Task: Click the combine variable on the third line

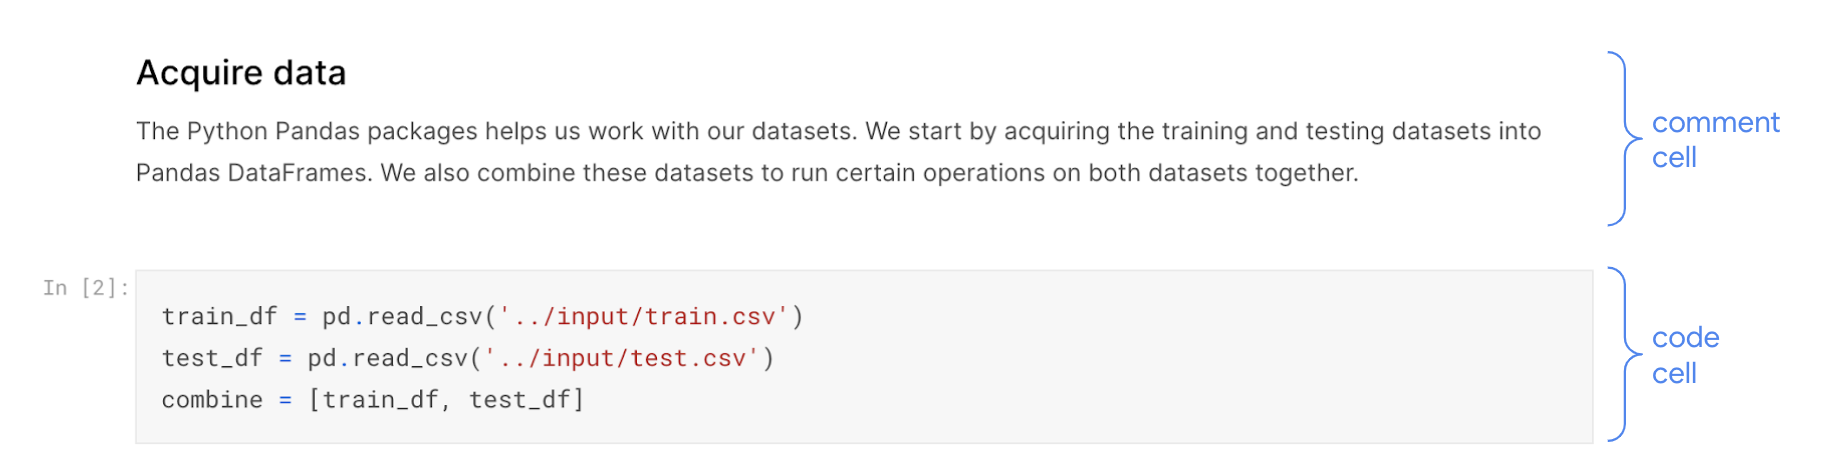Action: pyautogui.click(x=212, y=400)
